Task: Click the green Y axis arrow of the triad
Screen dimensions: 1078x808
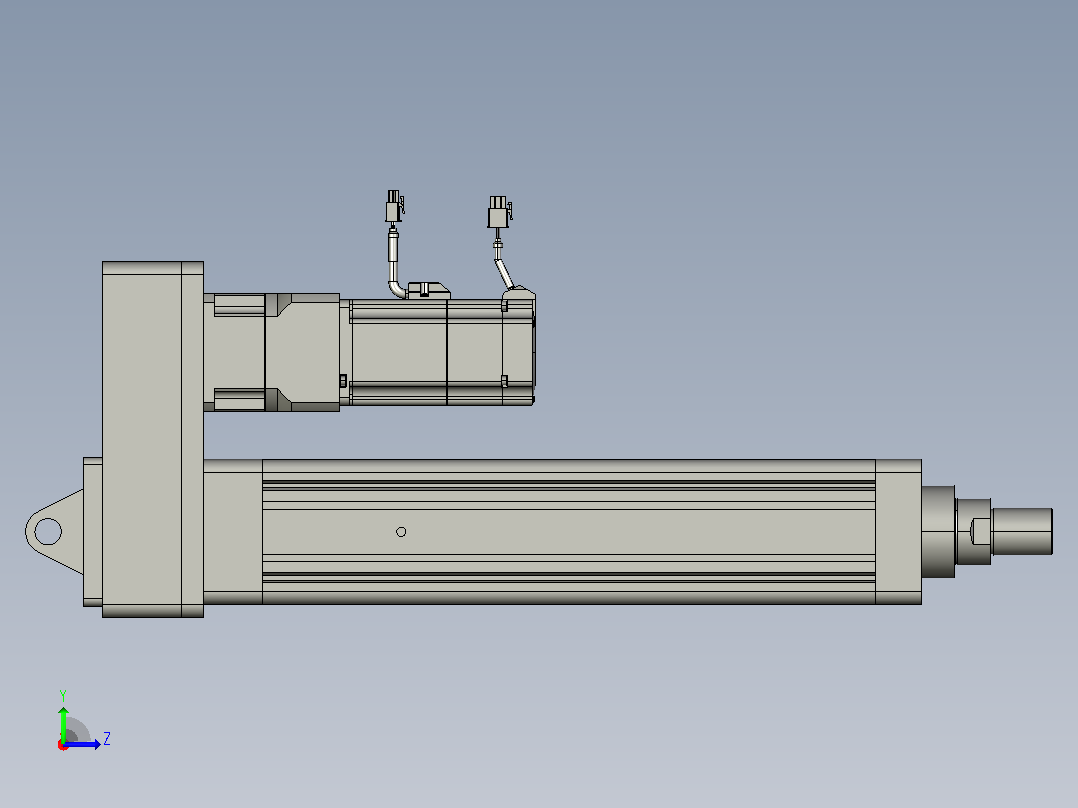Action: (x=63, y=723)
